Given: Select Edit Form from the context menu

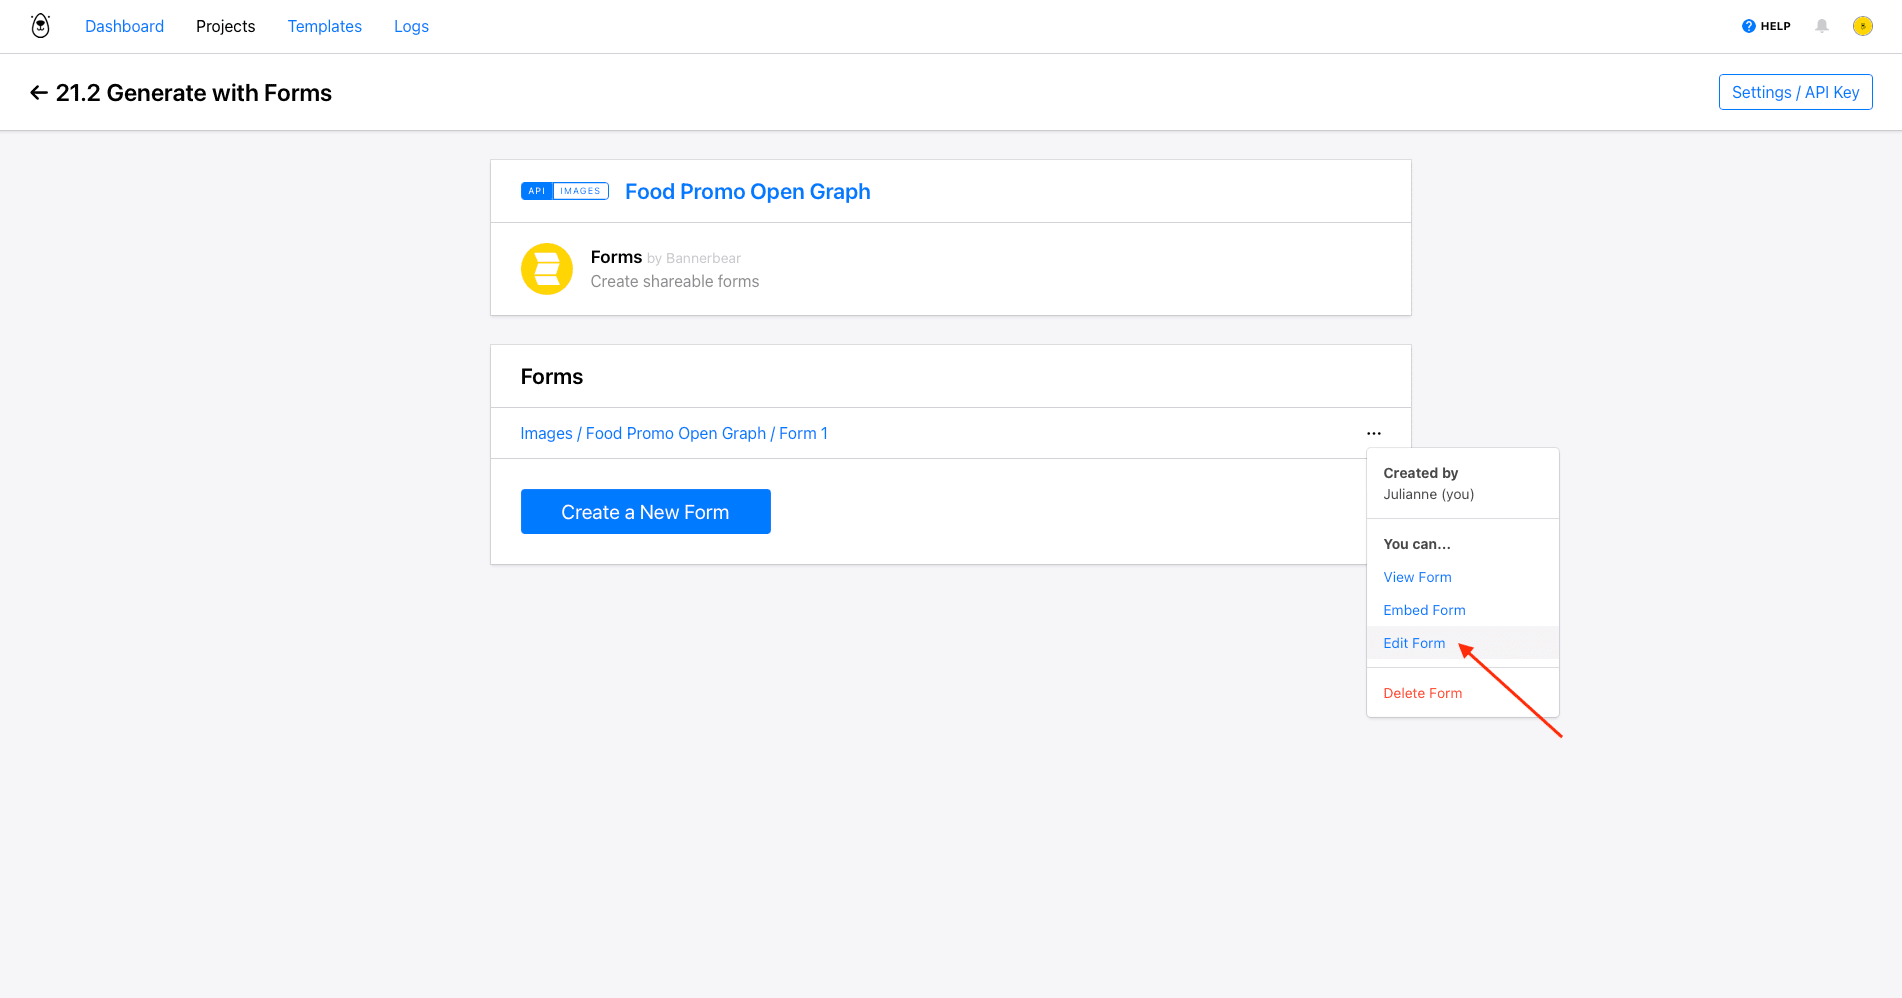Looking at the screenshot, I should click(1414, 643).
